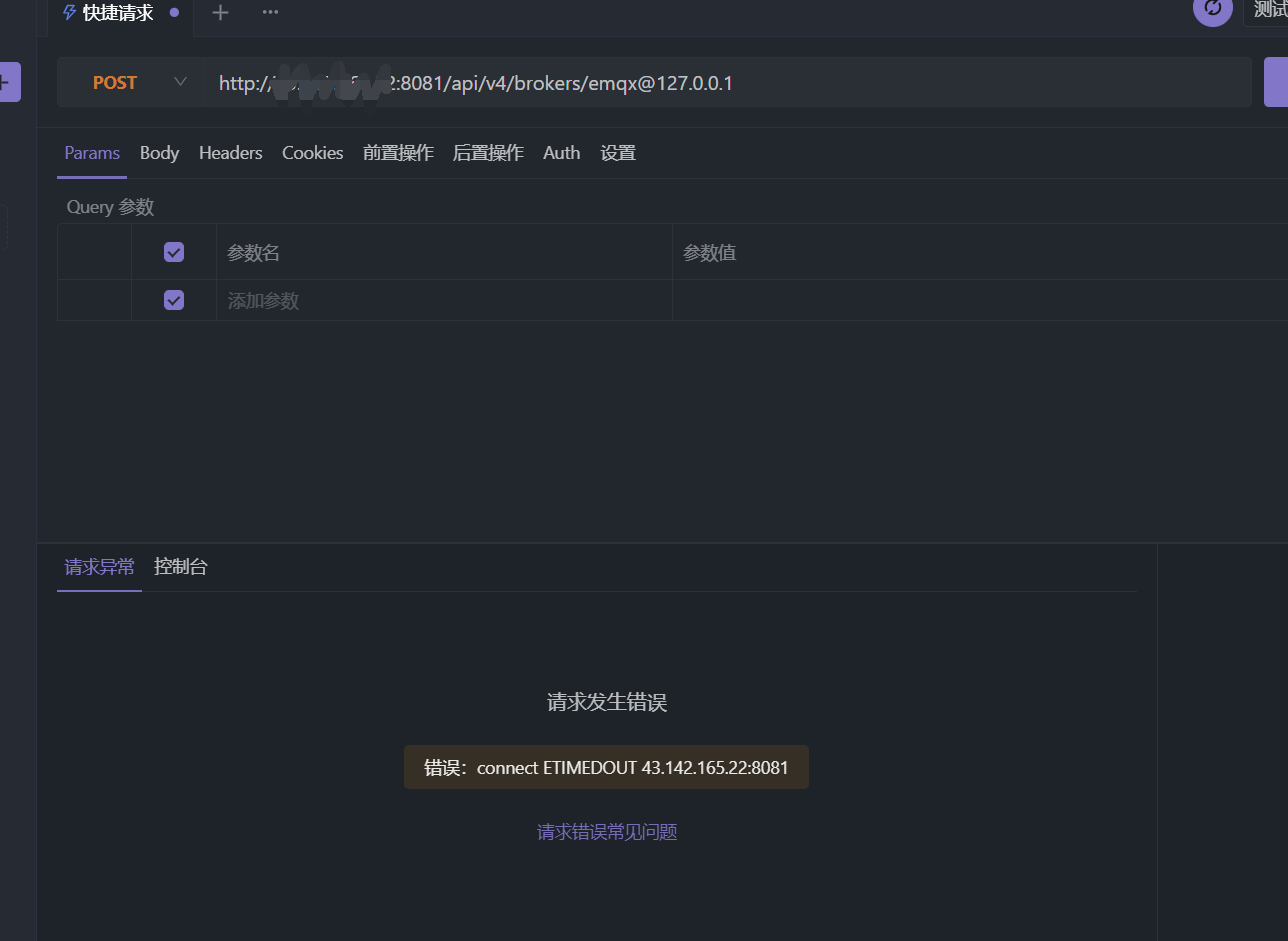1288x941 pixels.
Task: Click the purple plus button on left sidebar
Action: (9, 82)
